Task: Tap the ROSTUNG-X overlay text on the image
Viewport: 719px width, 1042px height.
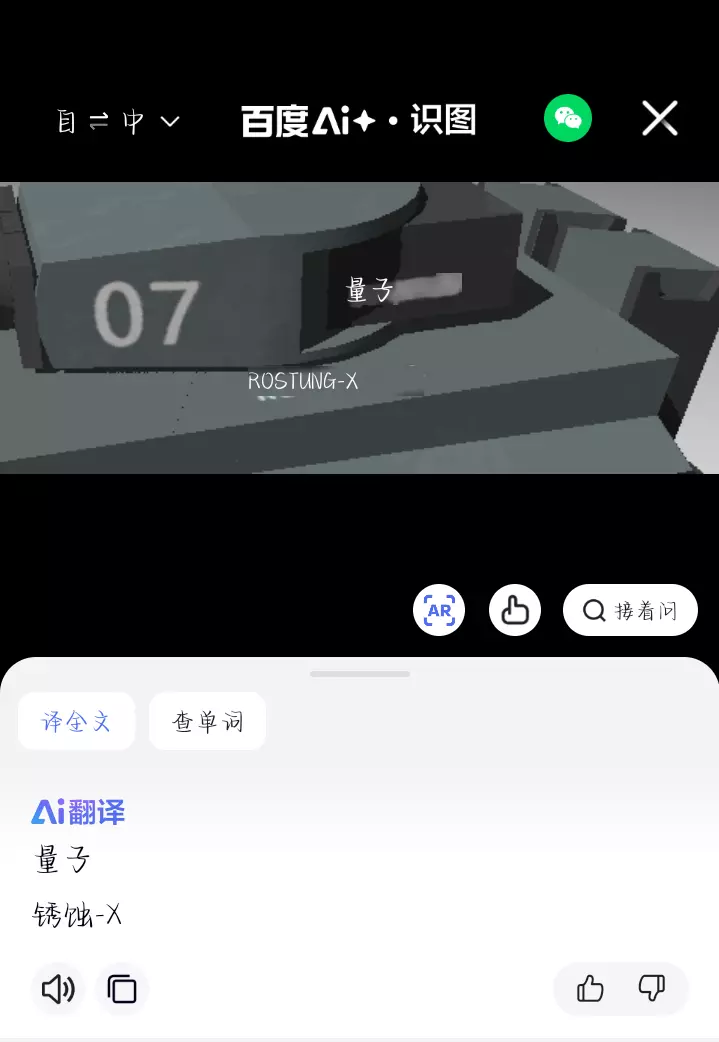Action: (303, 381)
